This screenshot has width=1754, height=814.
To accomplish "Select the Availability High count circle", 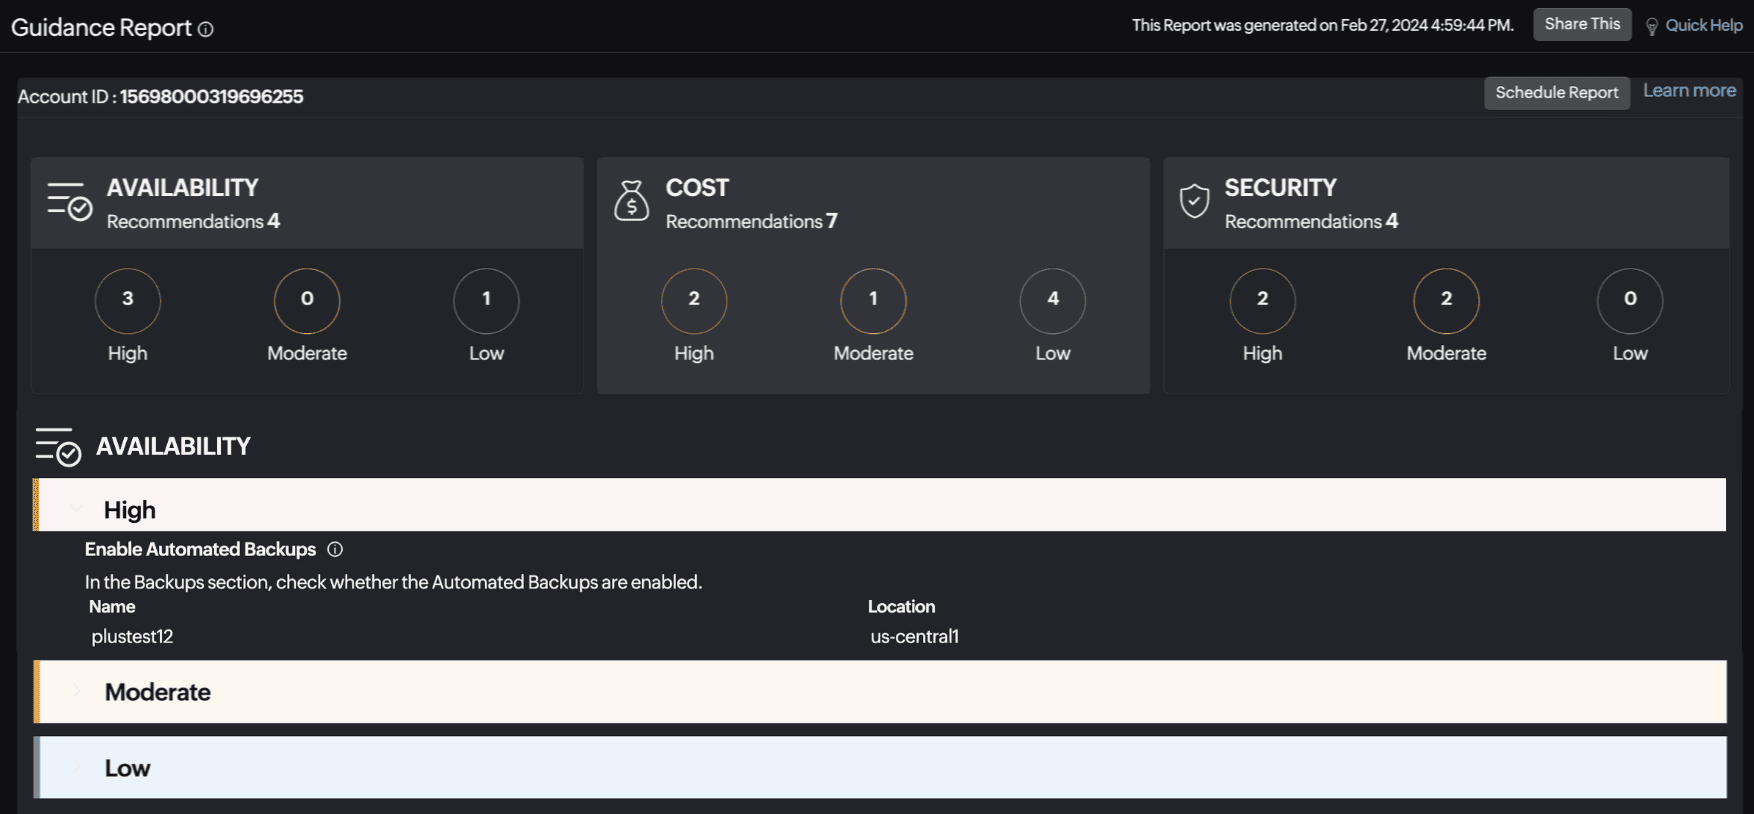I will (x=128, y=300).
